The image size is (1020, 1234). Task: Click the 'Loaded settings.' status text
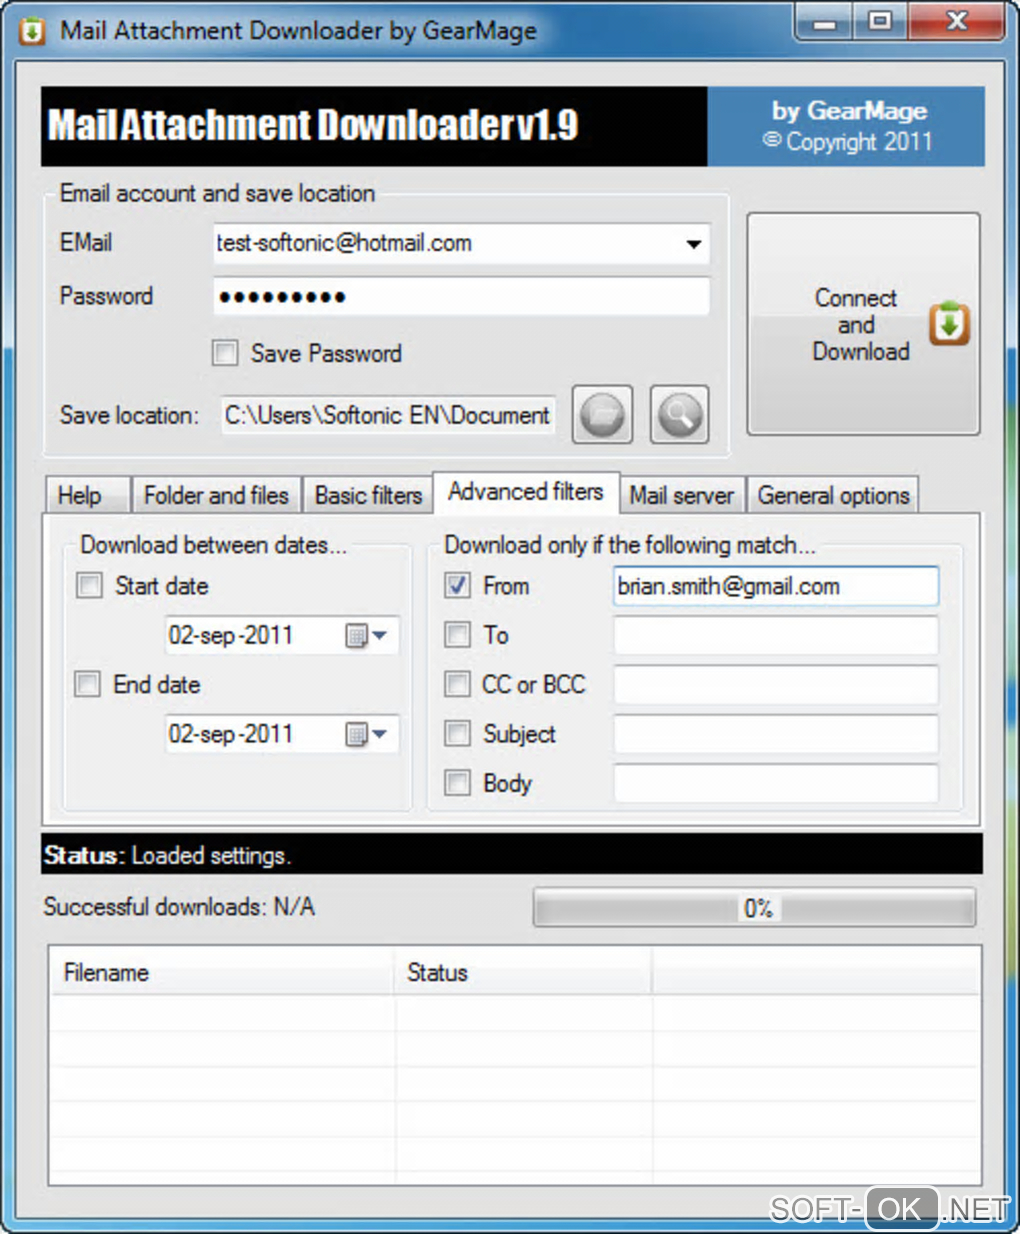(212, 856)
